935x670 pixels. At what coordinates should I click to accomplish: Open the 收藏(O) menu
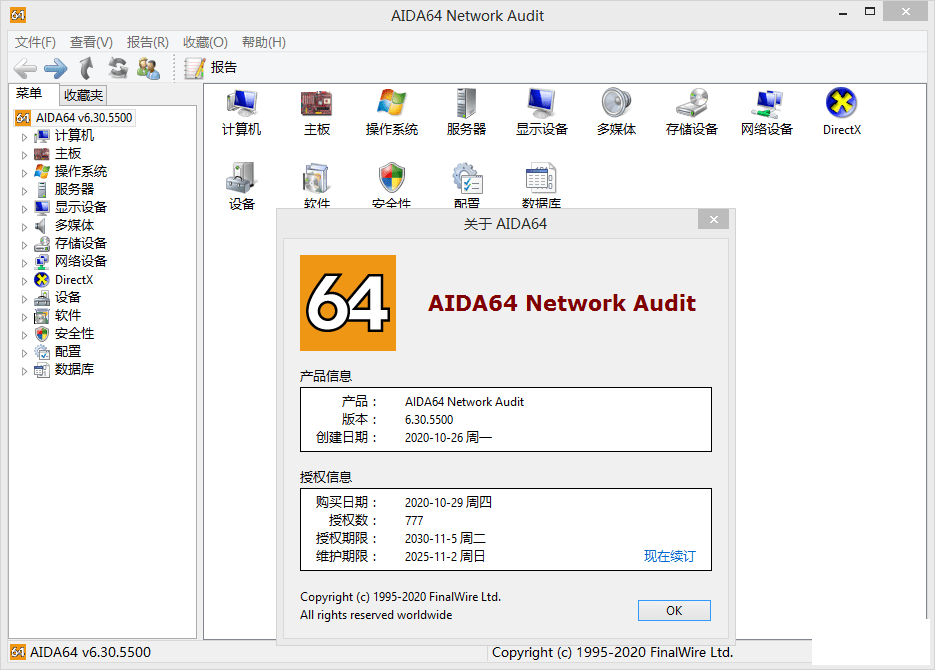(x=205, y=42)
